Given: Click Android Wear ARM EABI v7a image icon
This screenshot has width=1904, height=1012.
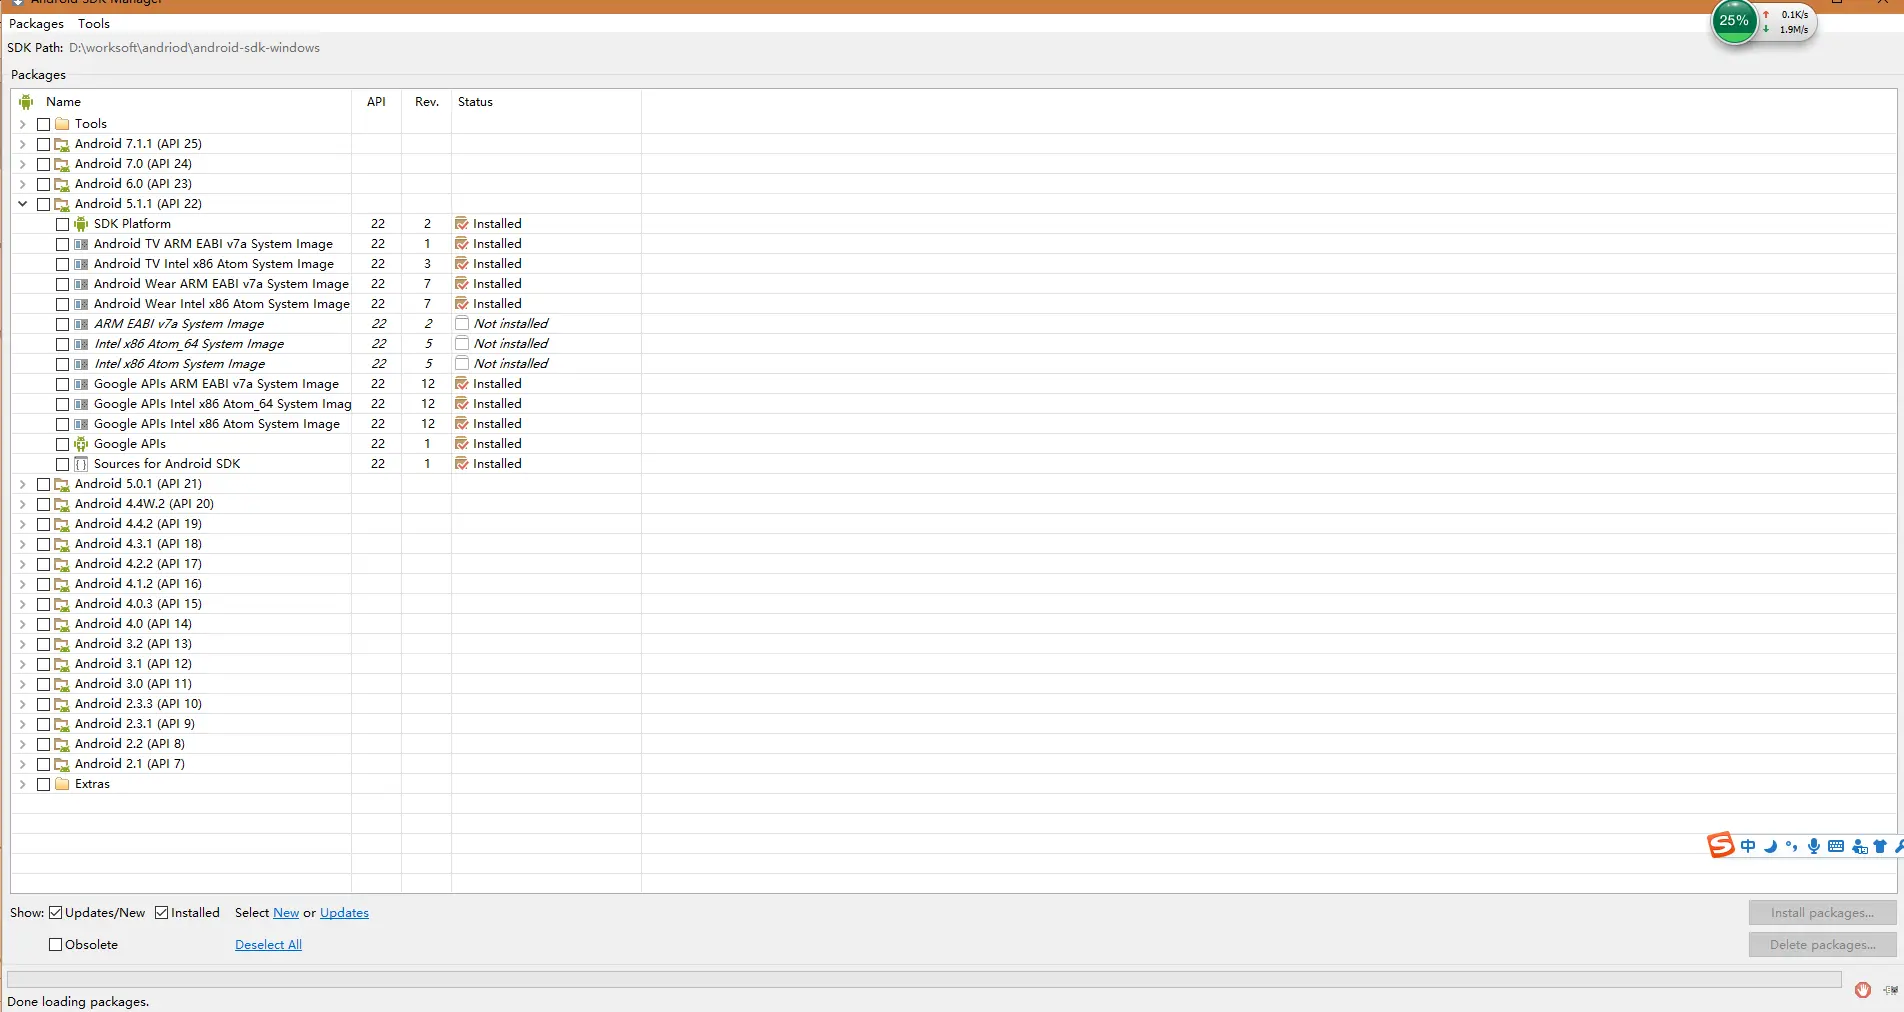Looking at the screenshot, I should (81, 284).
